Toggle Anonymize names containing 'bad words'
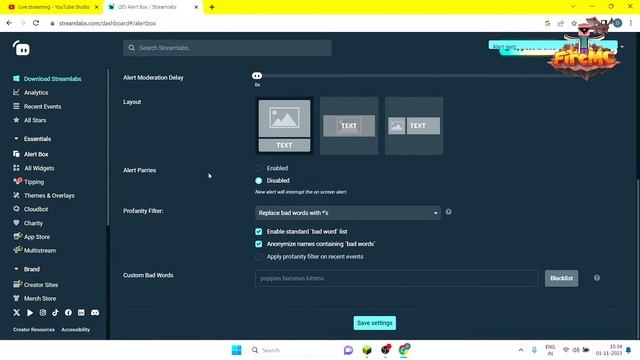This screenshot has width=640, height=360. (x=259, y=244)
